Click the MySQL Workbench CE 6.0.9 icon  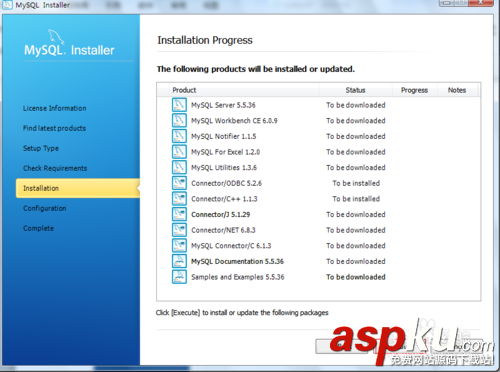[179, 120]
